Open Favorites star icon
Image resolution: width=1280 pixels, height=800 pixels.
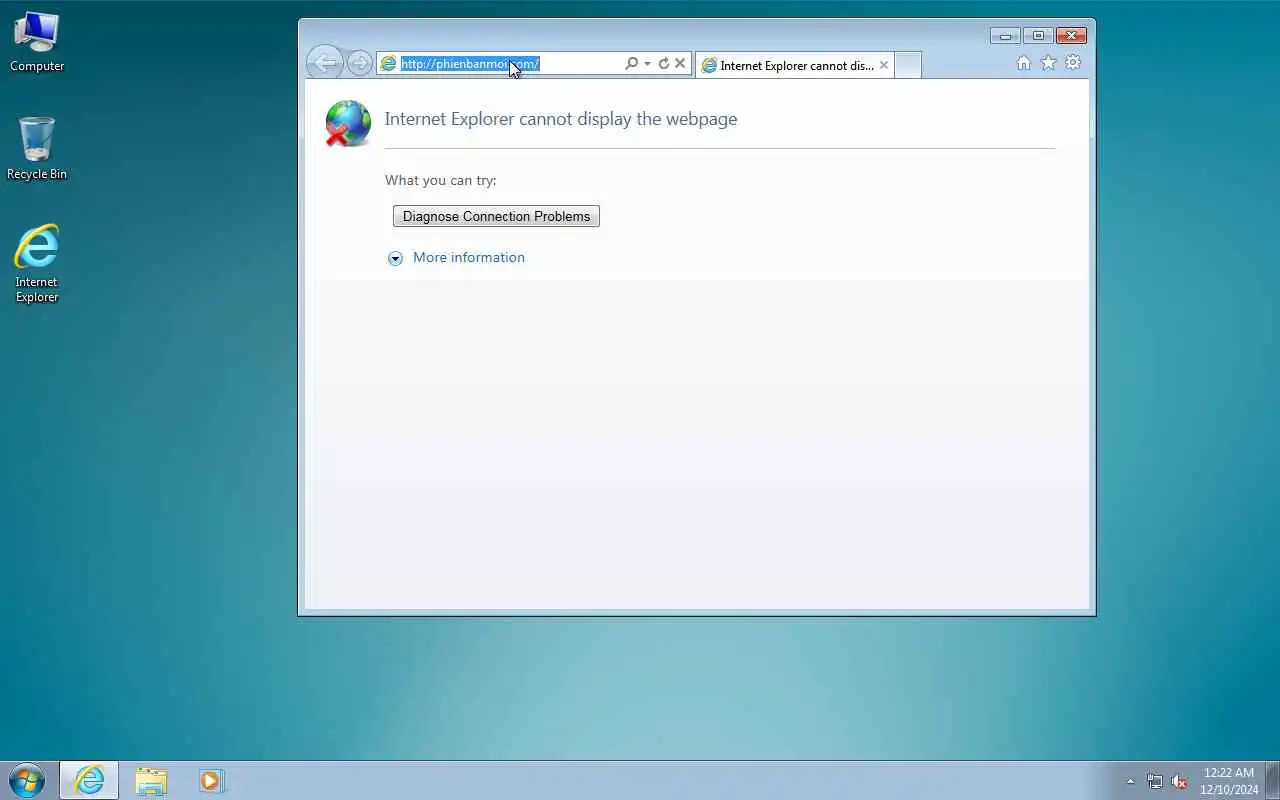[x=1048, y=63]
